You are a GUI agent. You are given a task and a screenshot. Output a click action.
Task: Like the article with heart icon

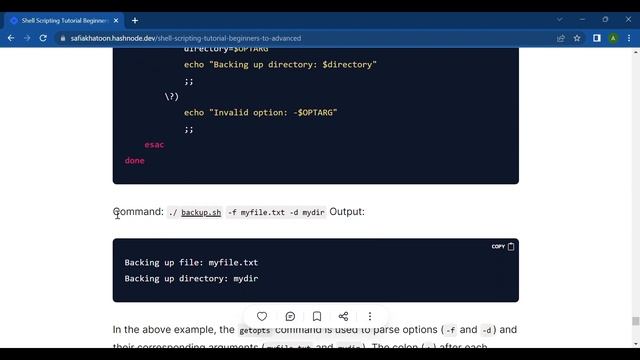262,316
